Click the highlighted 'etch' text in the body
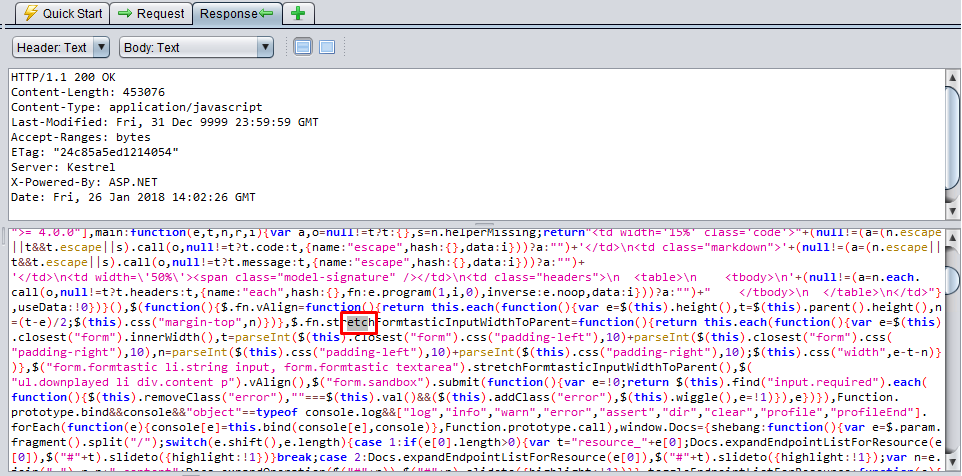Viewport: 962px width, 476px height. (x=358, y=322)
